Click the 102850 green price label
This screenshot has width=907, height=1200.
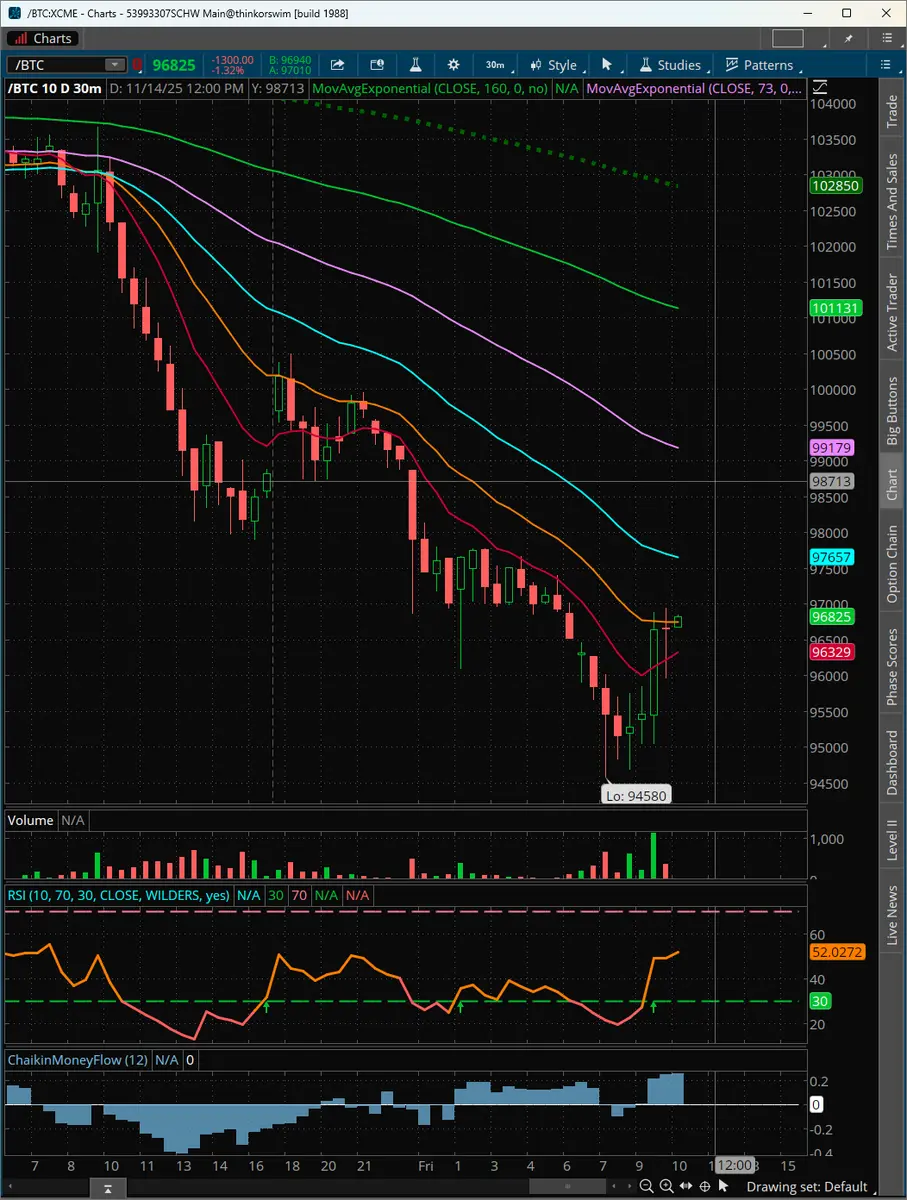pos(836,186)
